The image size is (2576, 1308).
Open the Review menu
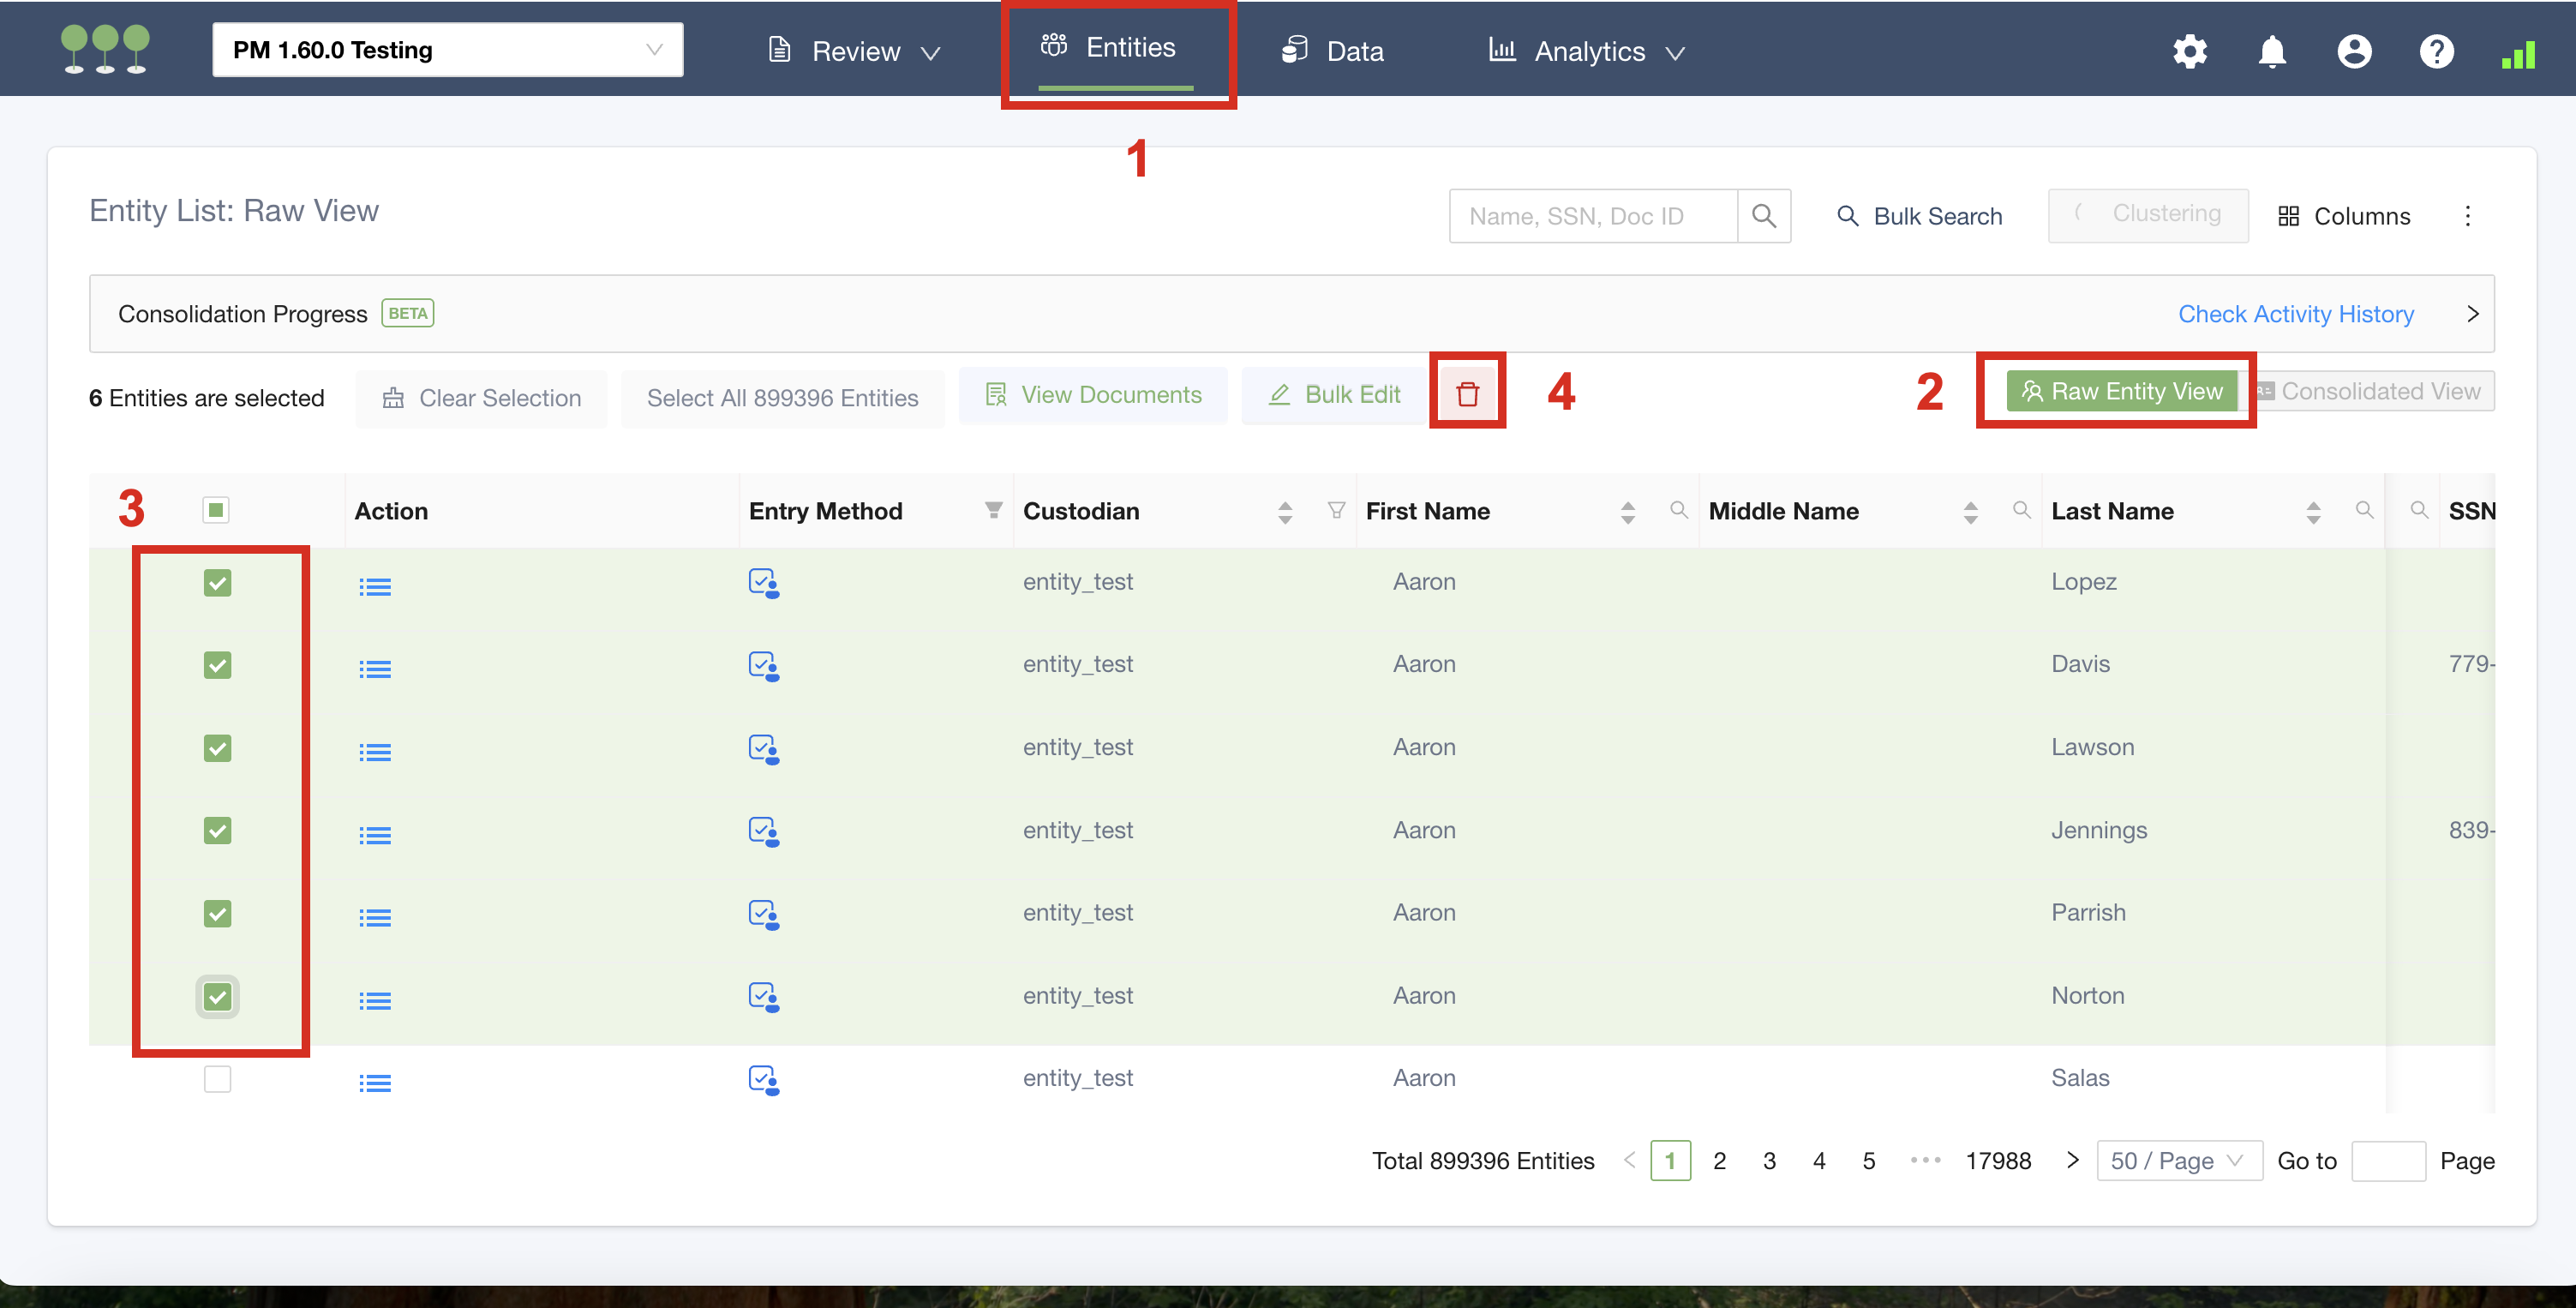pyautogui.click(x=855, y=51)
